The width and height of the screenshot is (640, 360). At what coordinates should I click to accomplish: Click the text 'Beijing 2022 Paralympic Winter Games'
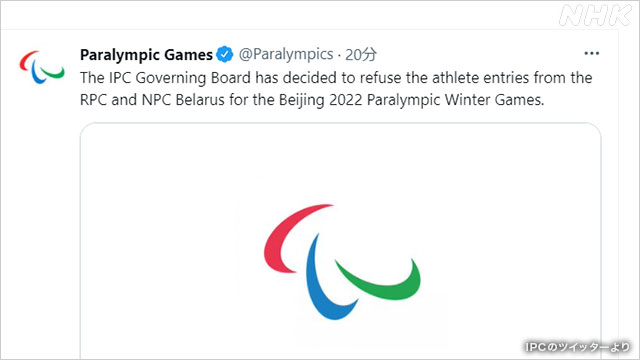click(x=411, y=100)
